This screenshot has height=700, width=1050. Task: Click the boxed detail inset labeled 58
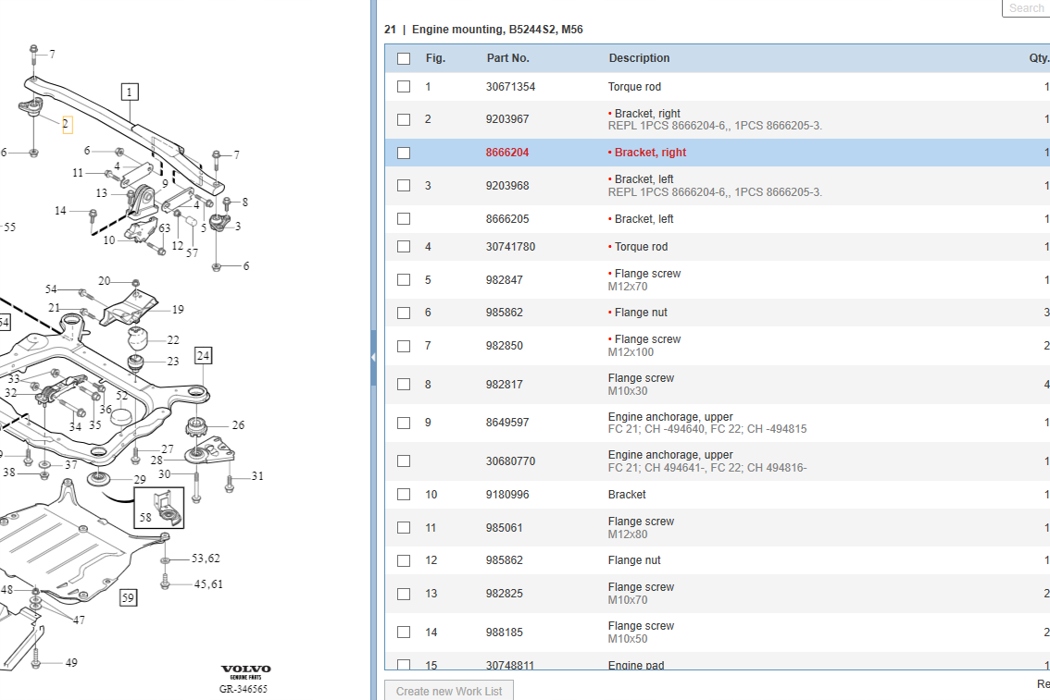click(159, 508)
